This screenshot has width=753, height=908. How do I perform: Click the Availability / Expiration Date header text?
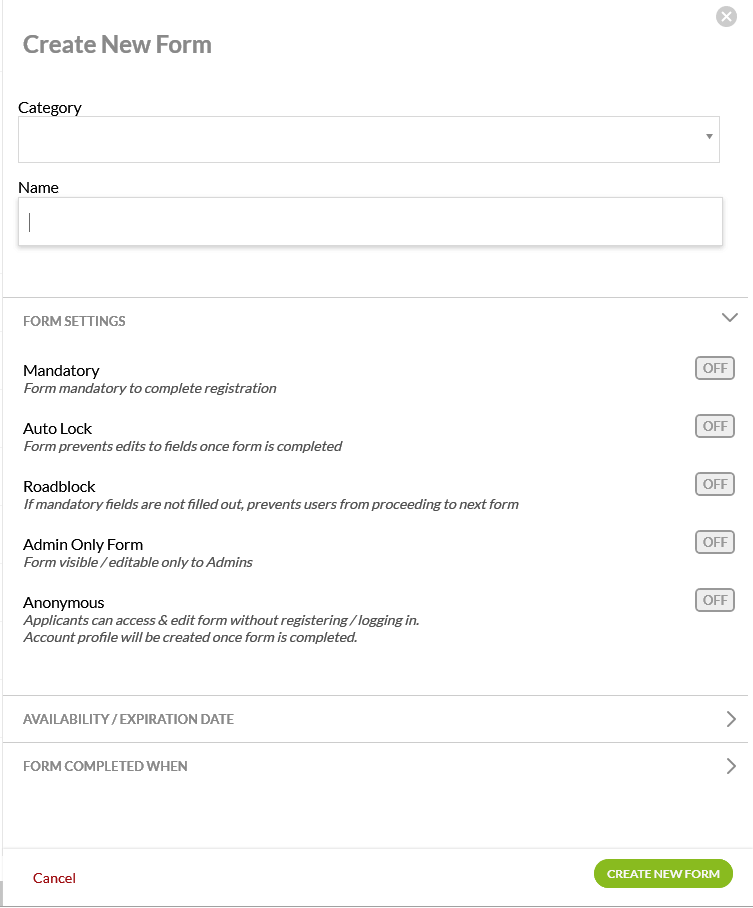(x=128, y=719)
